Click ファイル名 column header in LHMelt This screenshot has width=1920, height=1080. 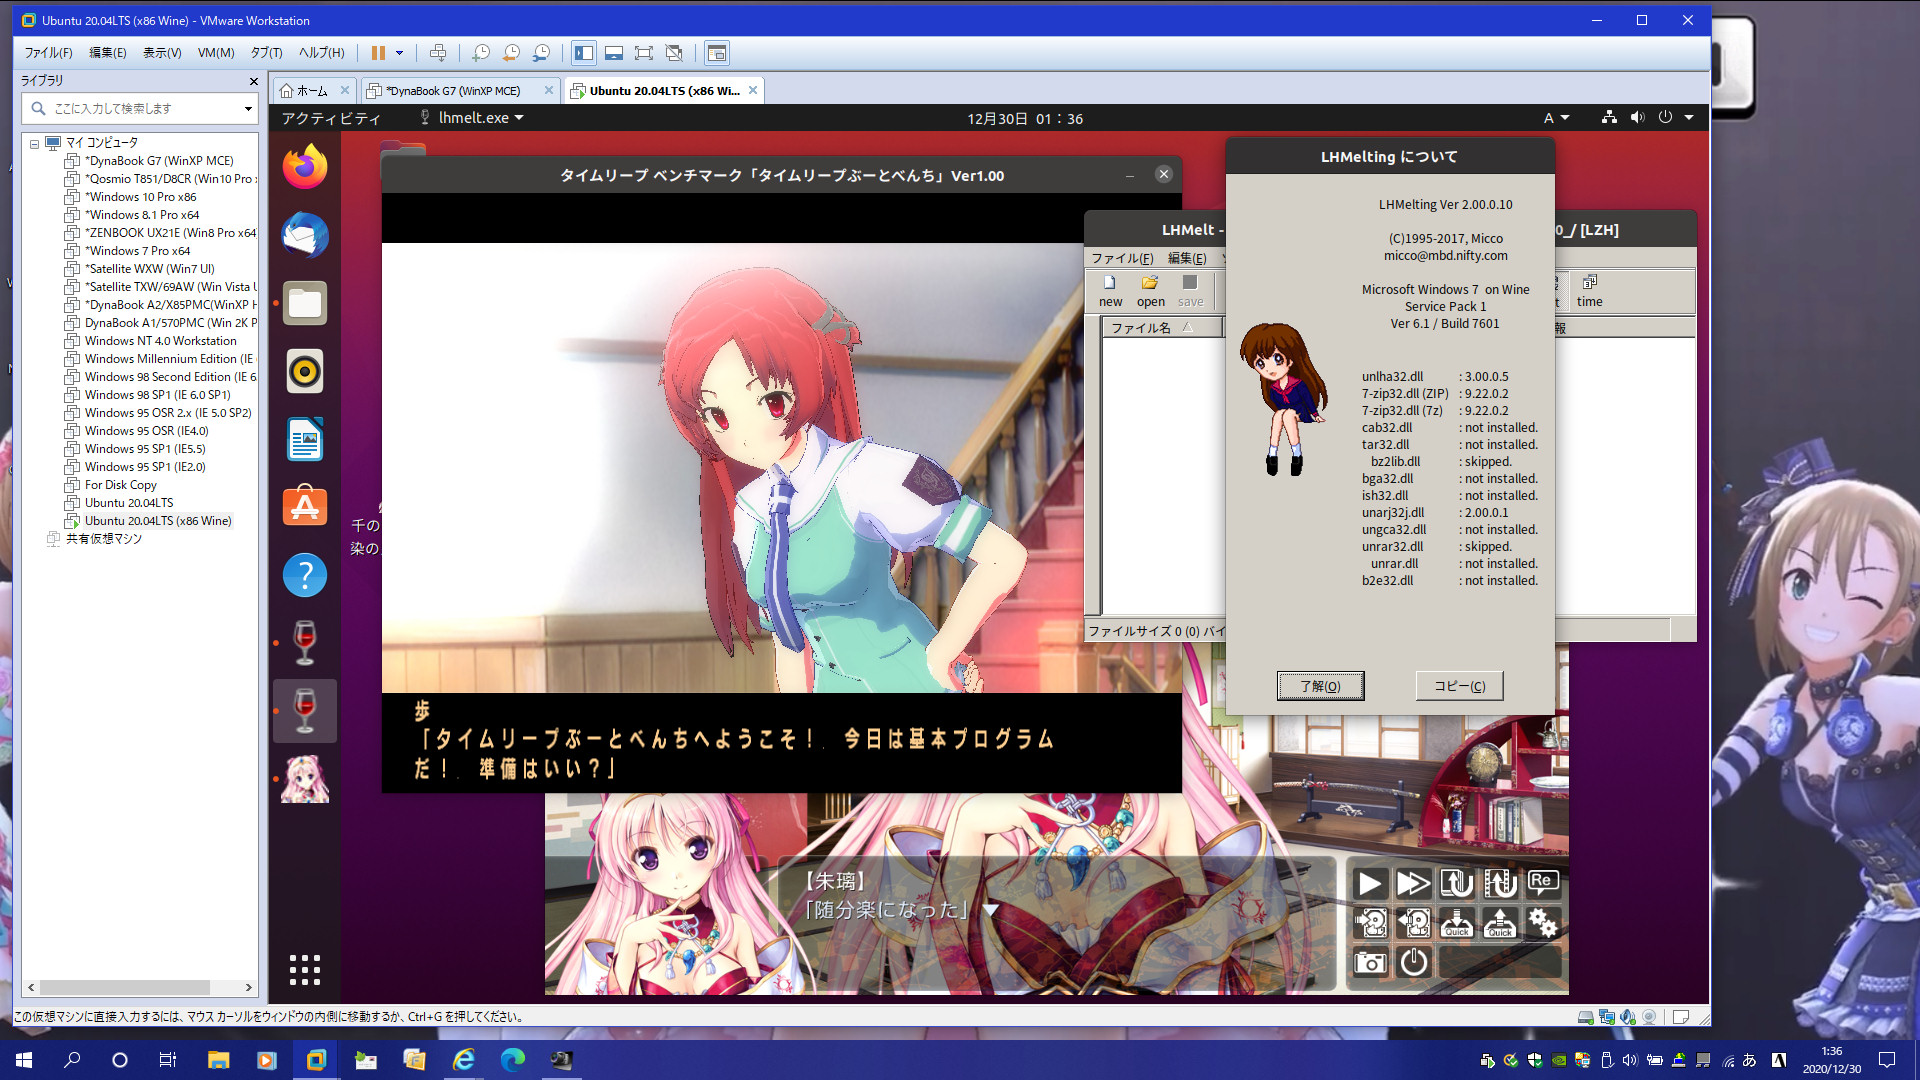point(1161,328)
